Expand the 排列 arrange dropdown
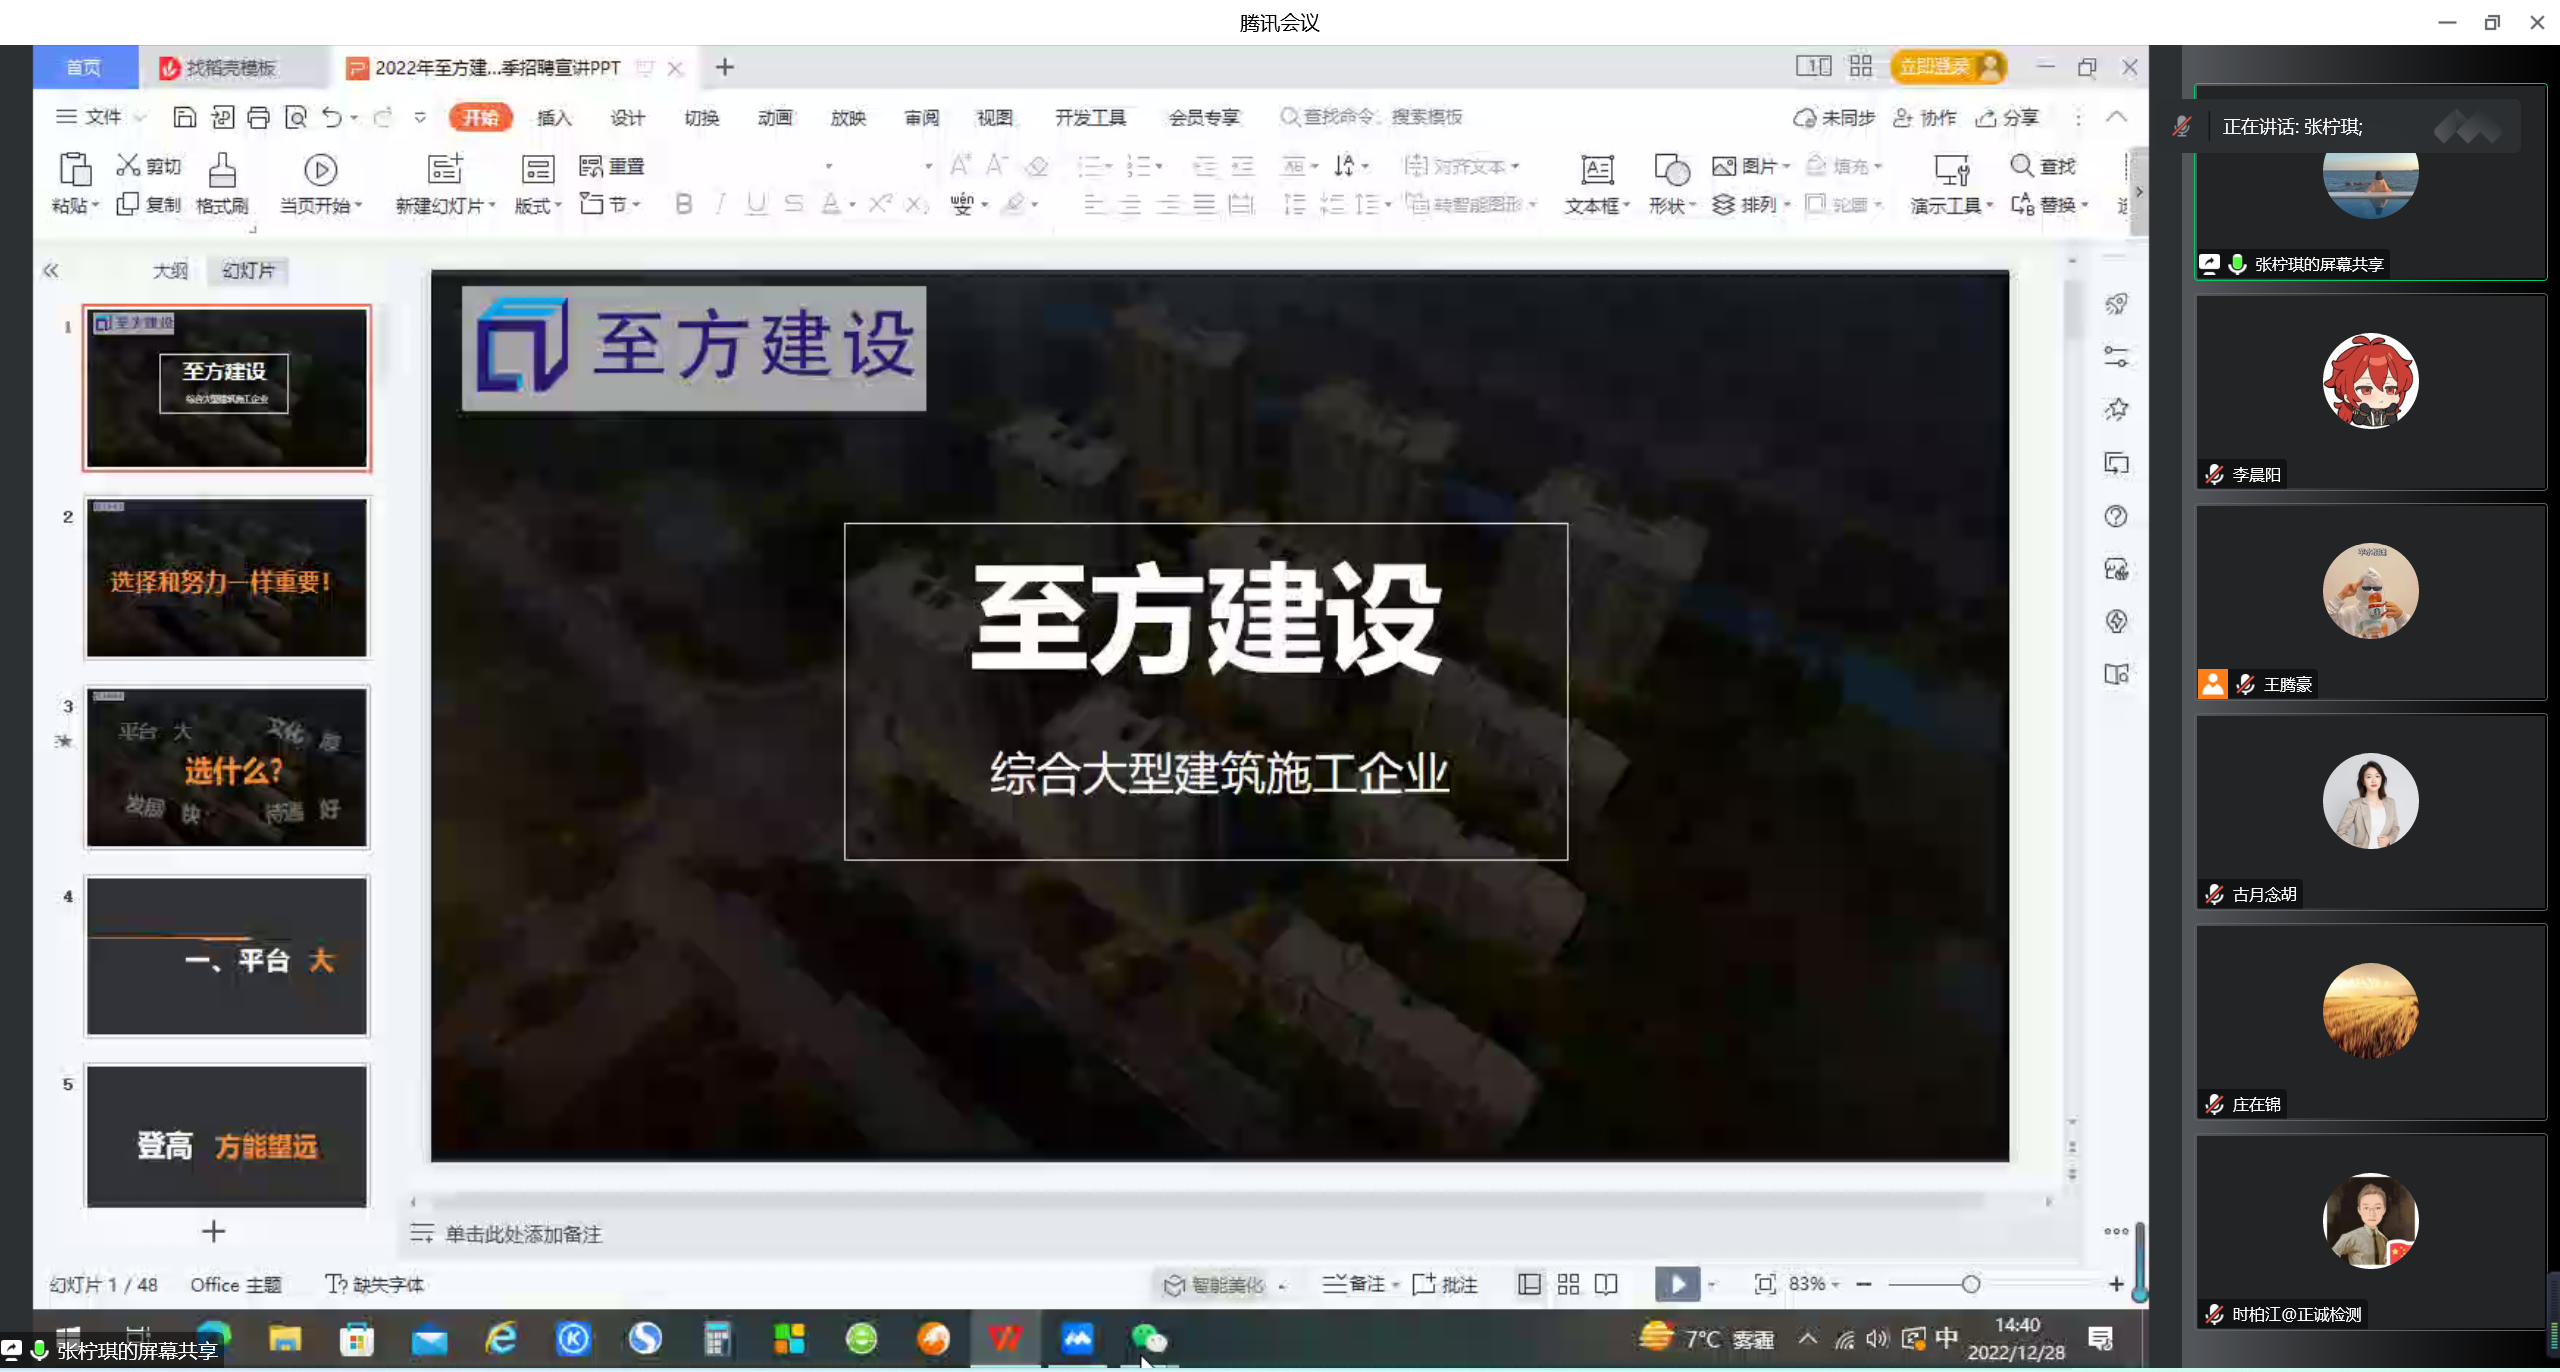Viewport: 2560px width, 1372px height. point(1786,204)
